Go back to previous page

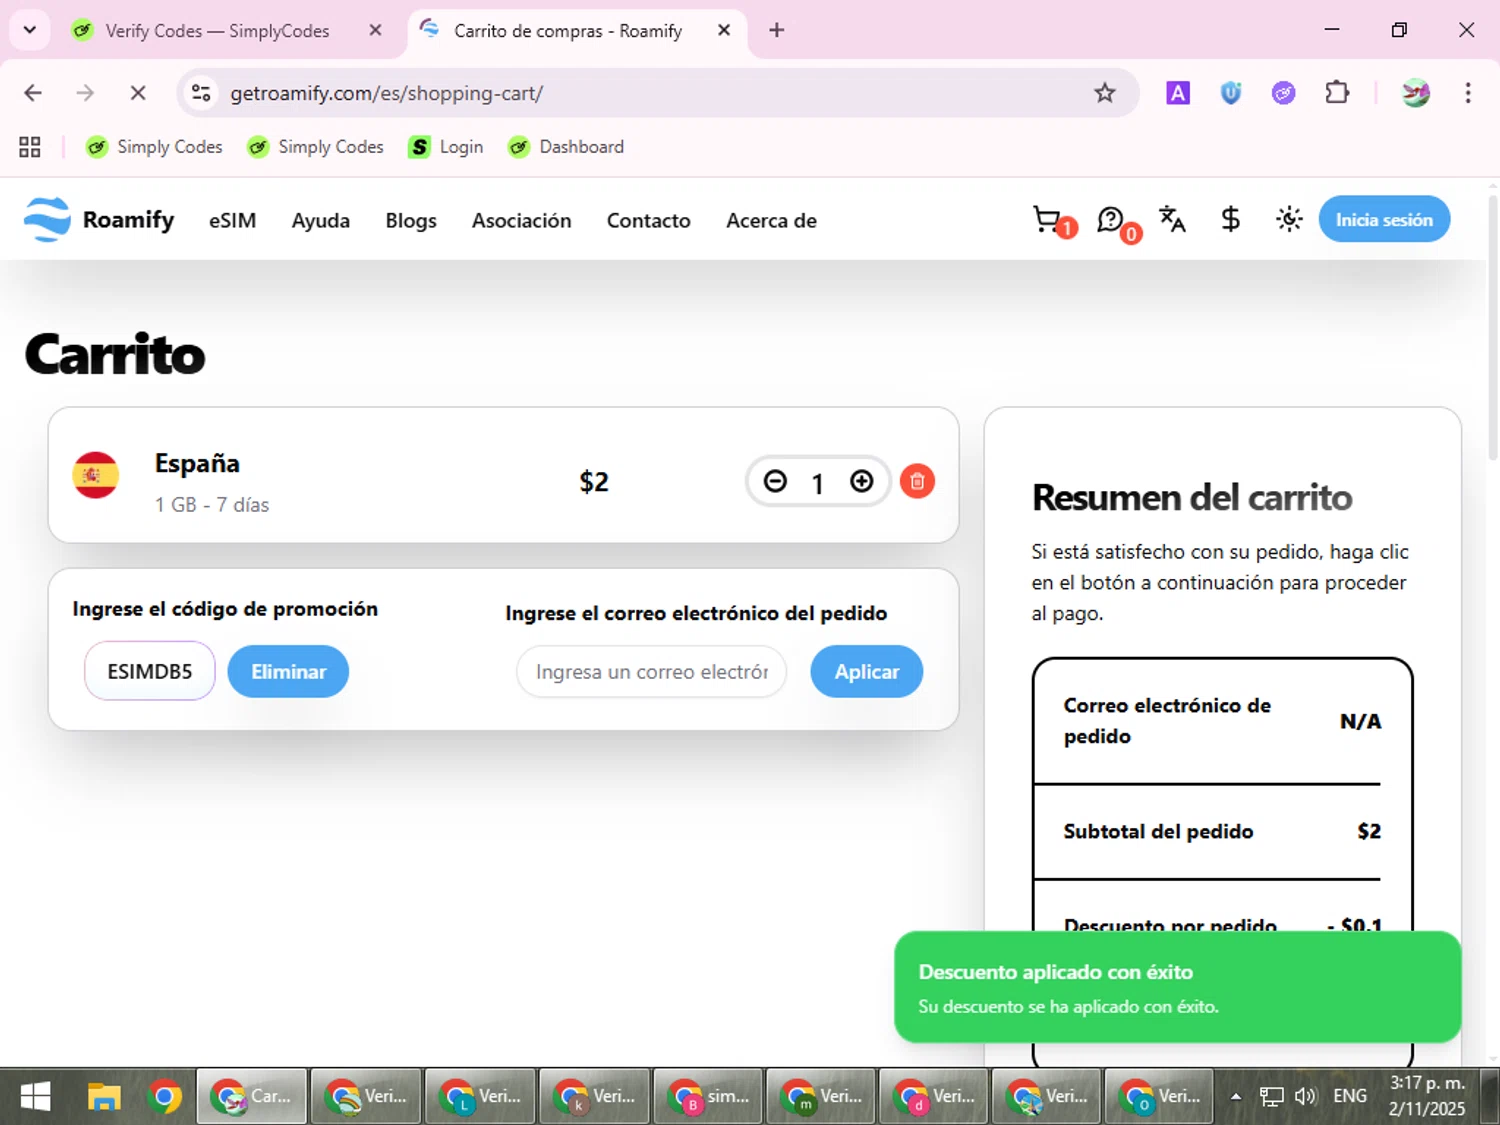click(33, 93)
